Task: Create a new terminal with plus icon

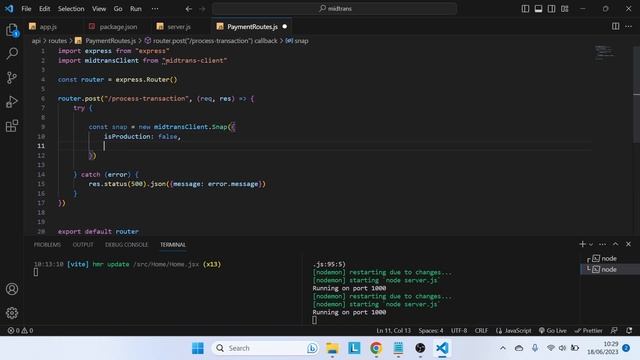Action: pos(582,244)
